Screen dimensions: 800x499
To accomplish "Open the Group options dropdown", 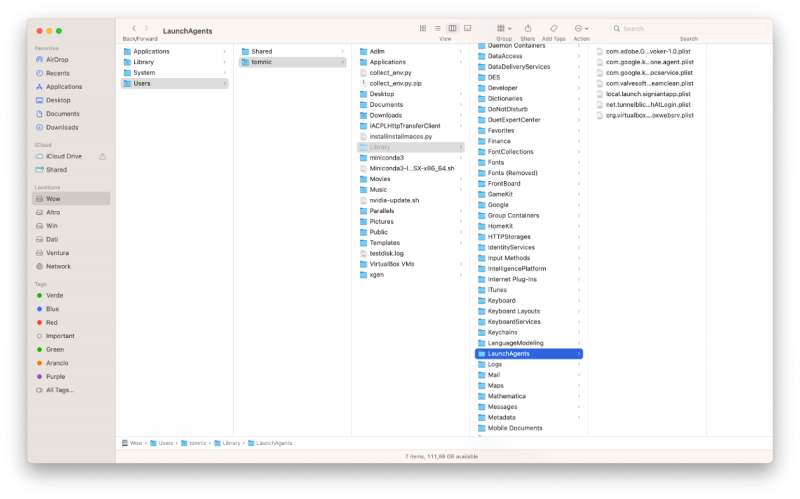I will (x=504, y=29).
